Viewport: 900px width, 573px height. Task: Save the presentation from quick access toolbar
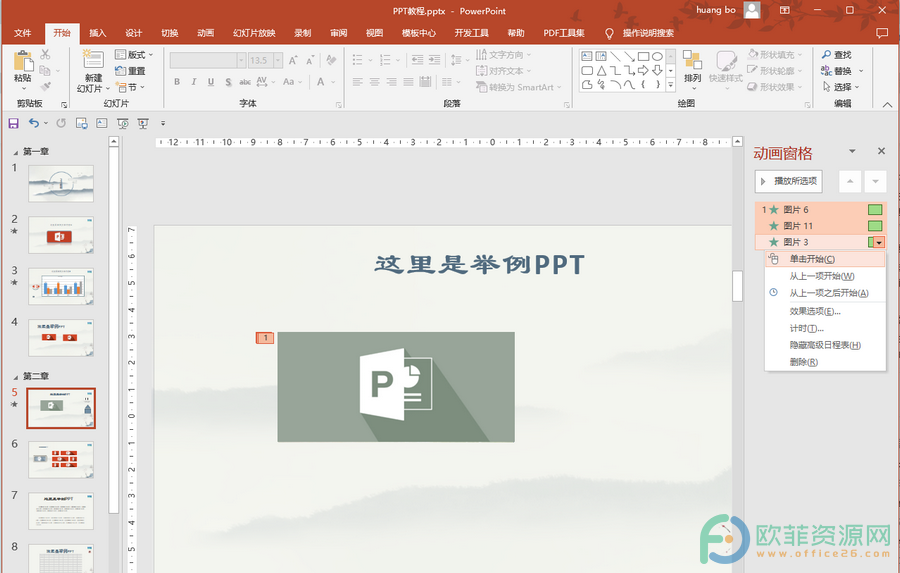(13, 123)
